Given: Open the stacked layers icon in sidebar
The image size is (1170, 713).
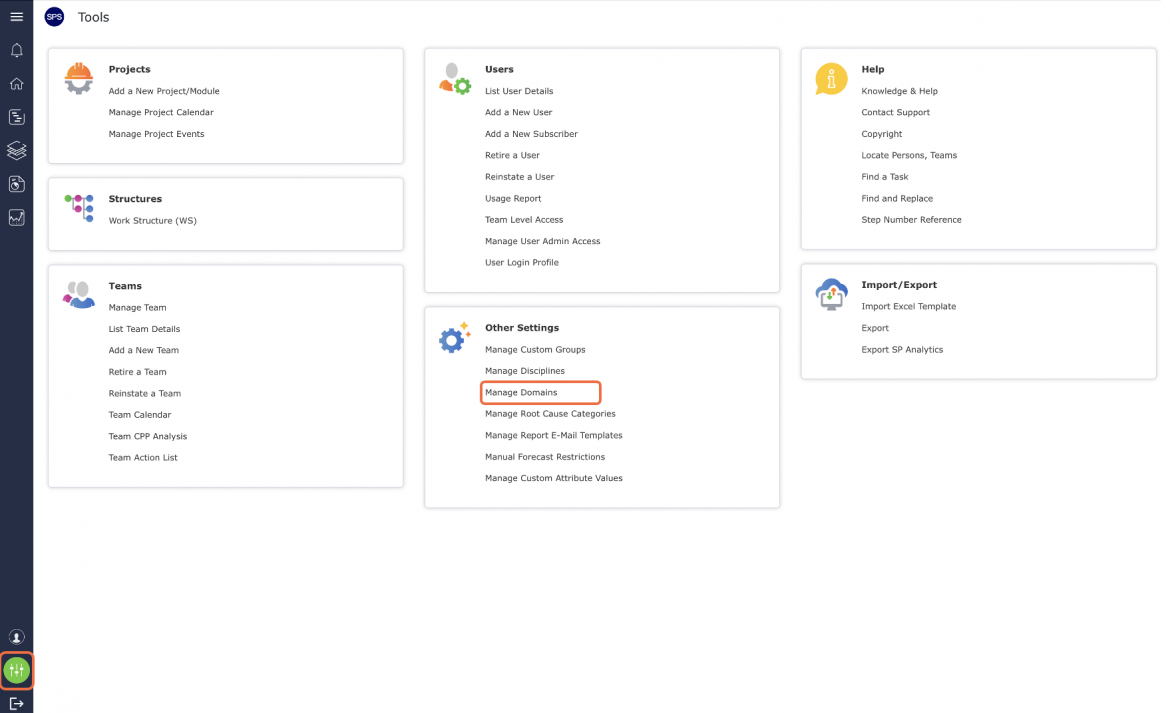Looking at the screenshot, I should click(x=16, y=150).
